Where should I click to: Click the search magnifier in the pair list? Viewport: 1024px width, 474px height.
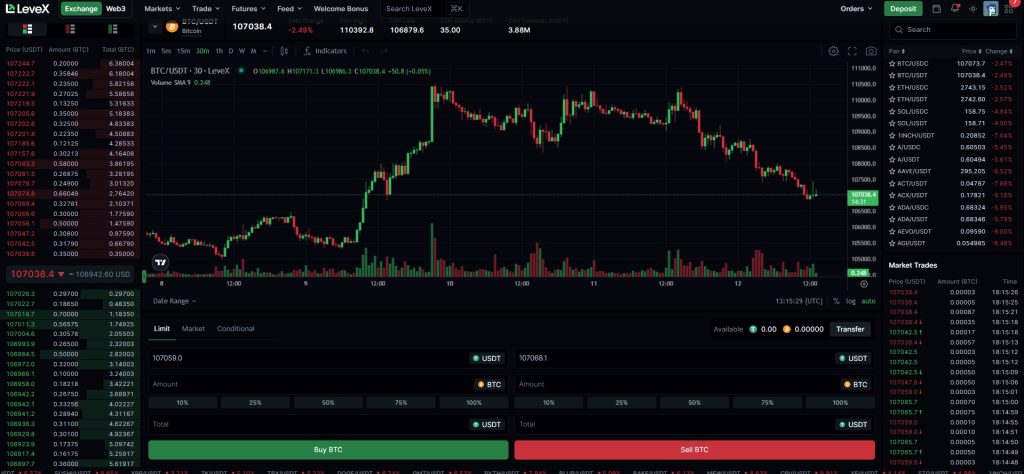coord(899,29)
